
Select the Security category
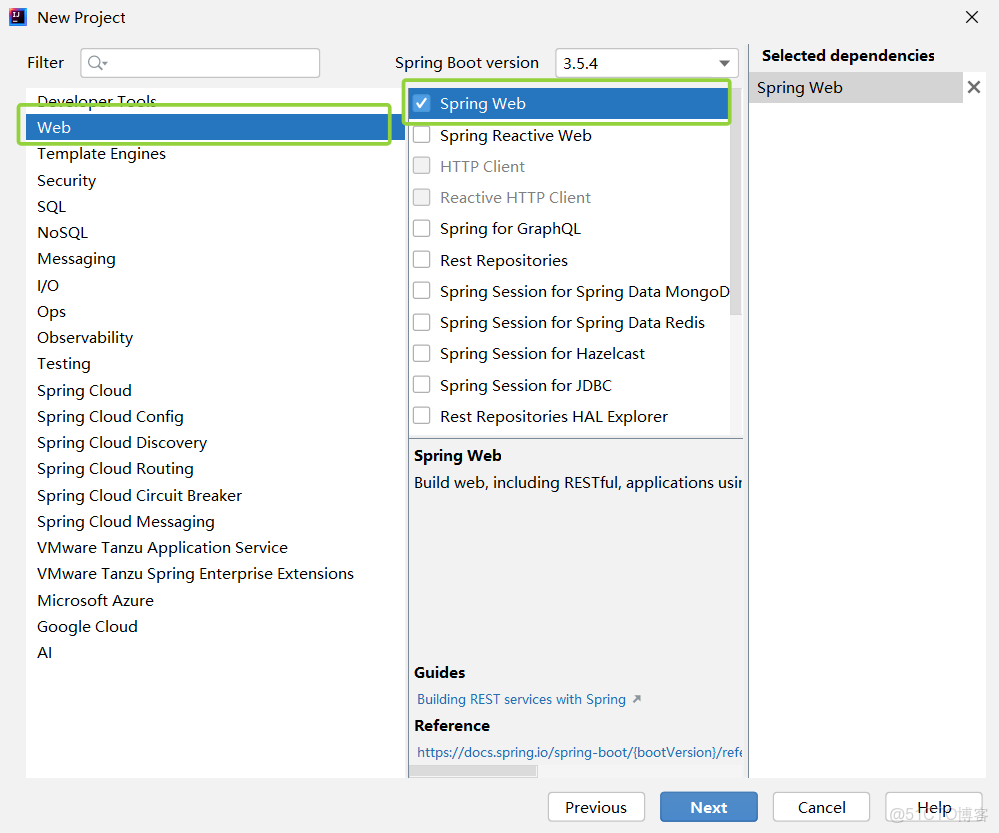66,180
